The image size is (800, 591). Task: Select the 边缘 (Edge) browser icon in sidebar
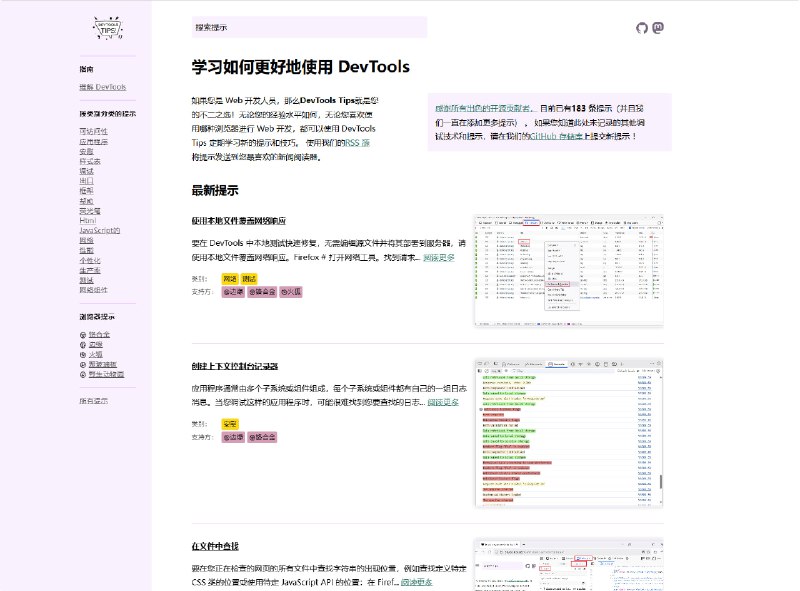coord(83,344)
